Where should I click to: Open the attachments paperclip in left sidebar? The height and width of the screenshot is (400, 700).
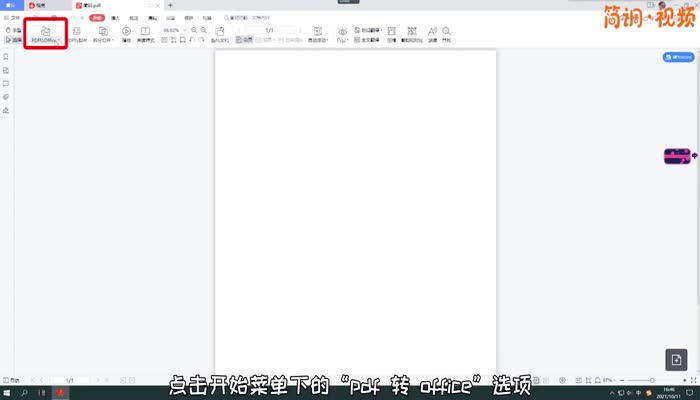(6, 97)
